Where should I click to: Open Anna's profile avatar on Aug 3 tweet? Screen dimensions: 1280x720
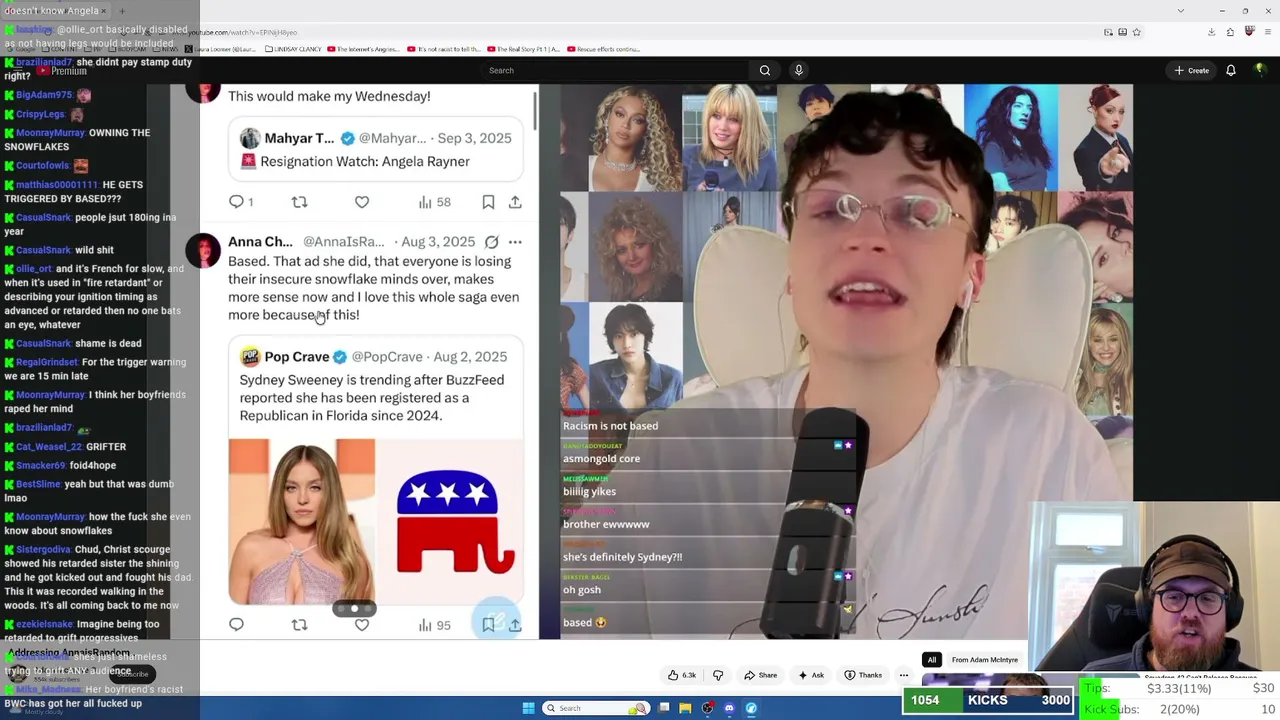click(x=203, y=251)
